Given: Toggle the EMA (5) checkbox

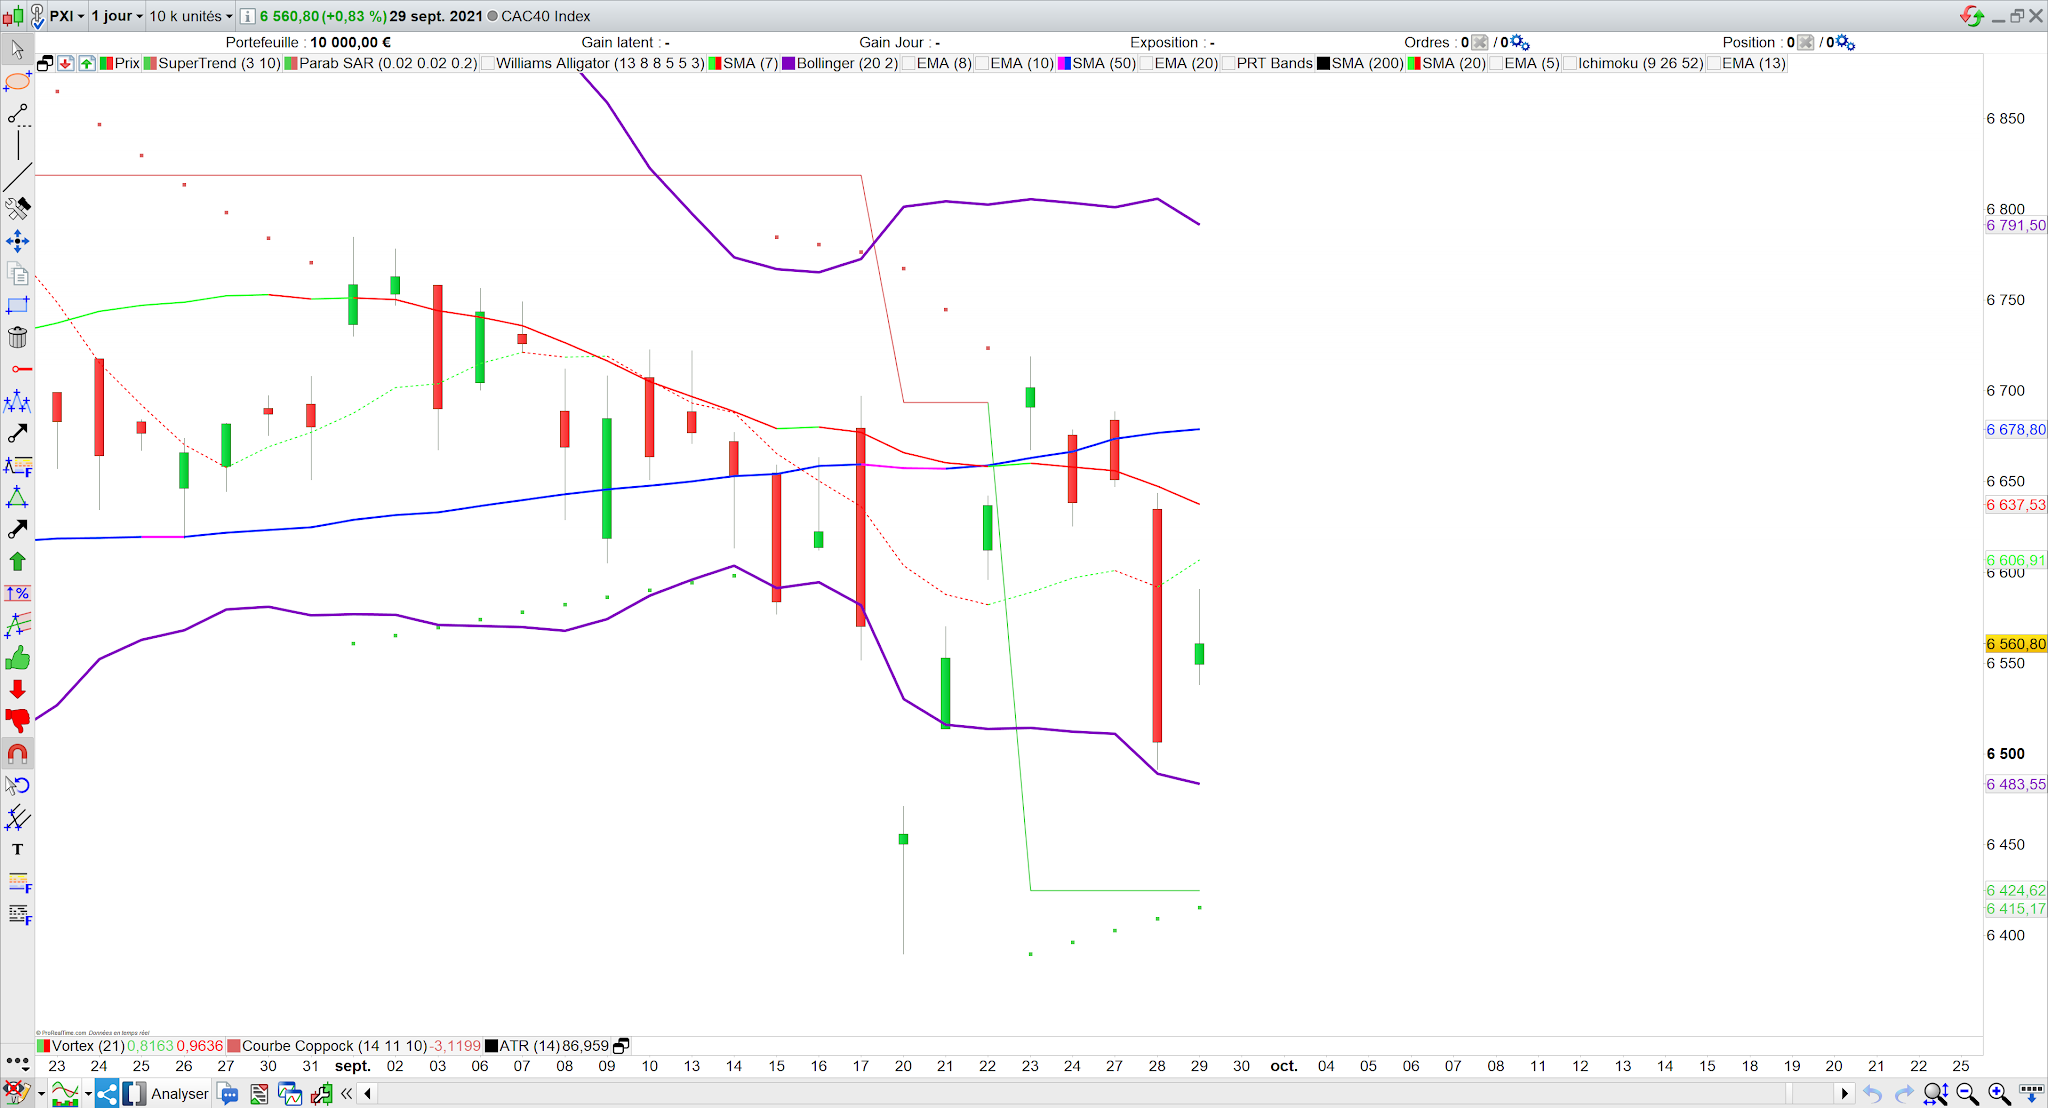Looking at the screenshot, I should click(1496, 63).
